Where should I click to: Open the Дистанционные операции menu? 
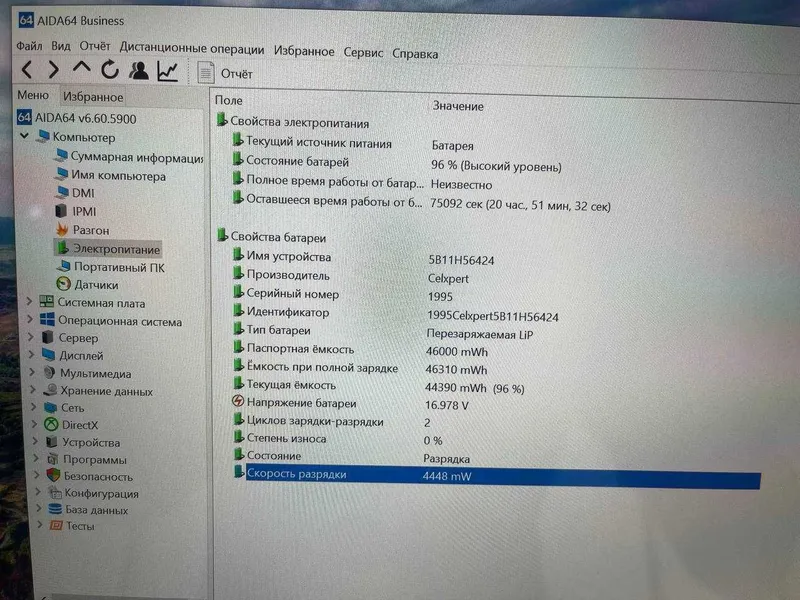pos(192,49)
